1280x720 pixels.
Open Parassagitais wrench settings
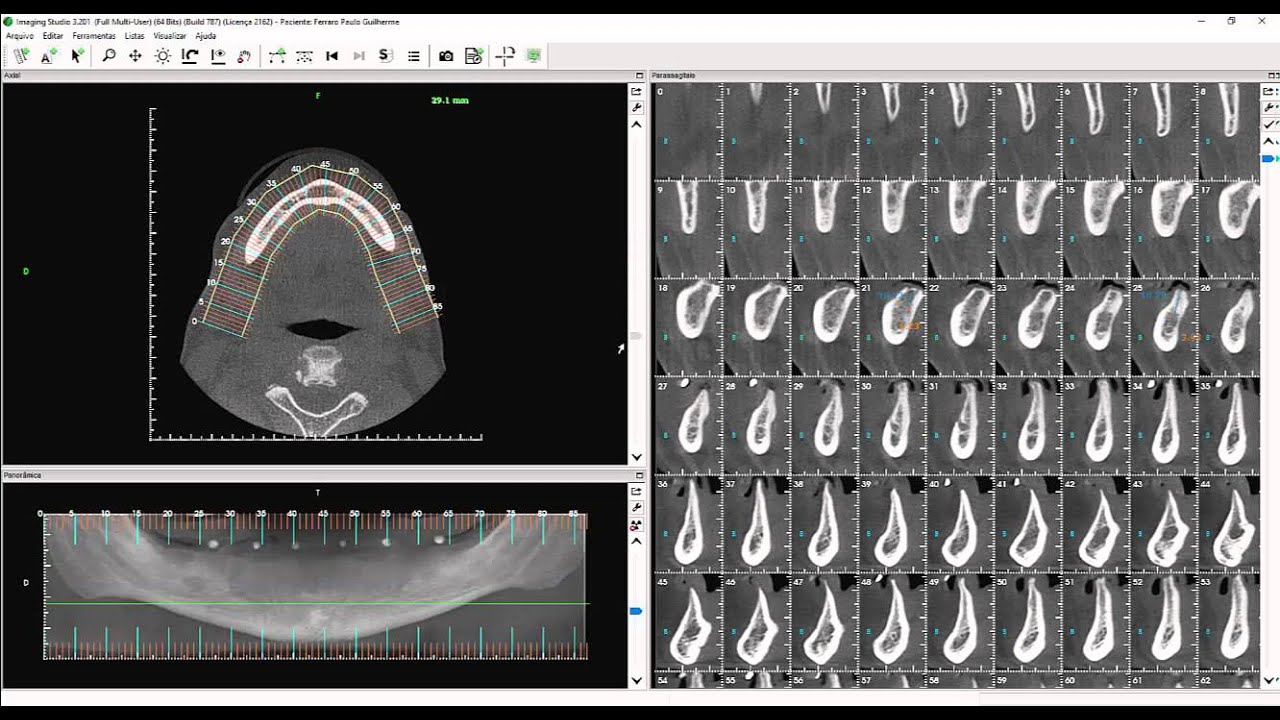point(1269,107)
